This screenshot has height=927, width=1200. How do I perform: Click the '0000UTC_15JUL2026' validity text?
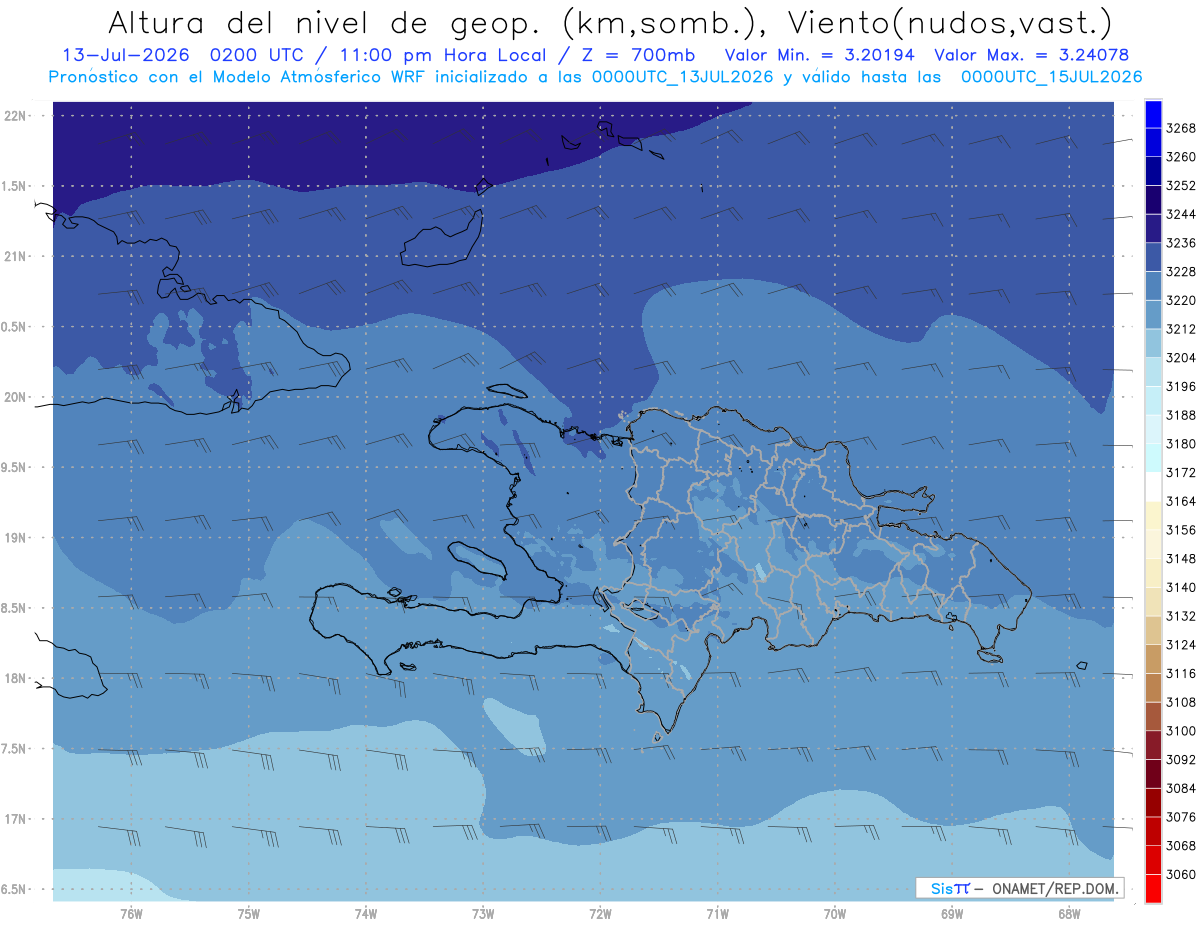click(1051, 76)
